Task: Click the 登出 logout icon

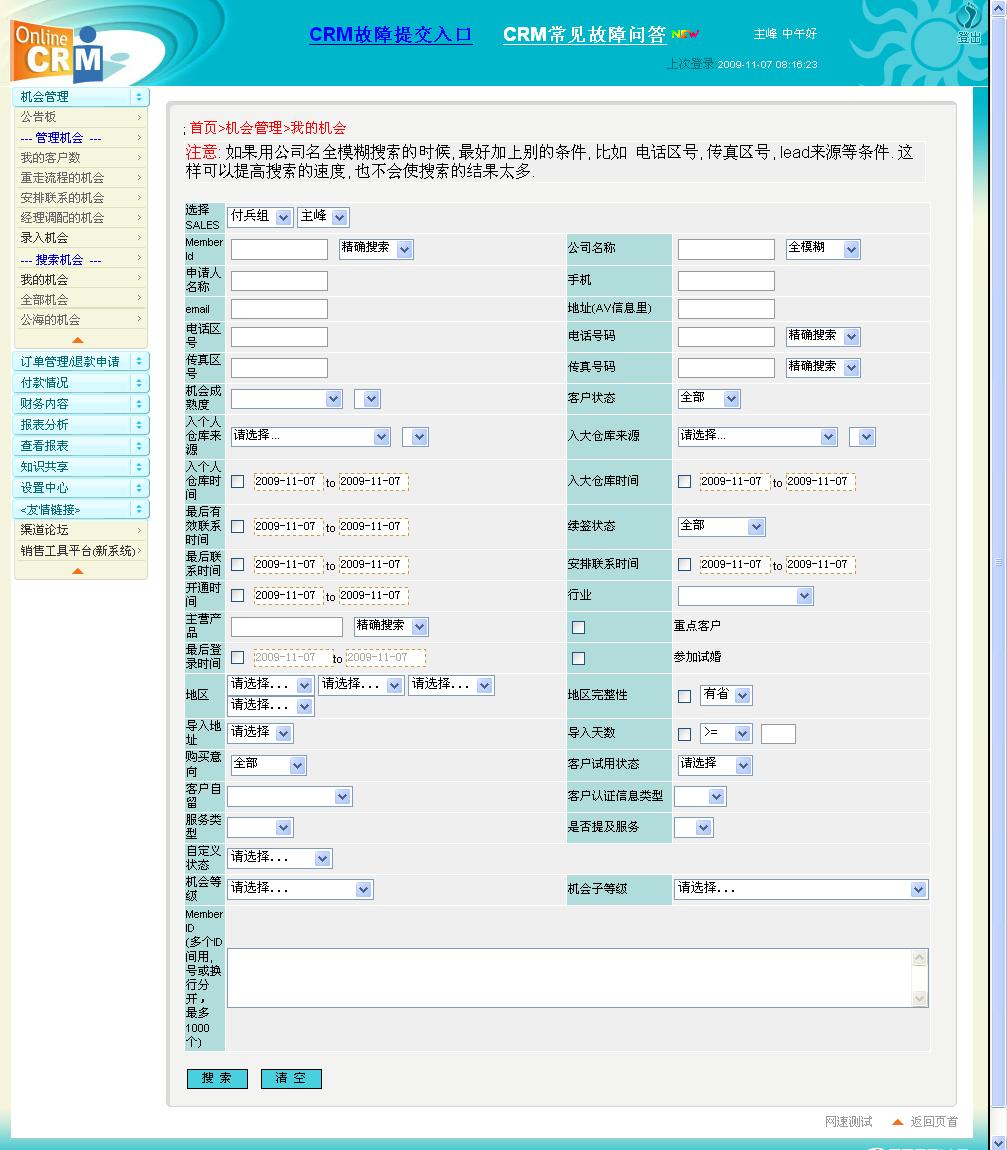Action: pos(969,23)
